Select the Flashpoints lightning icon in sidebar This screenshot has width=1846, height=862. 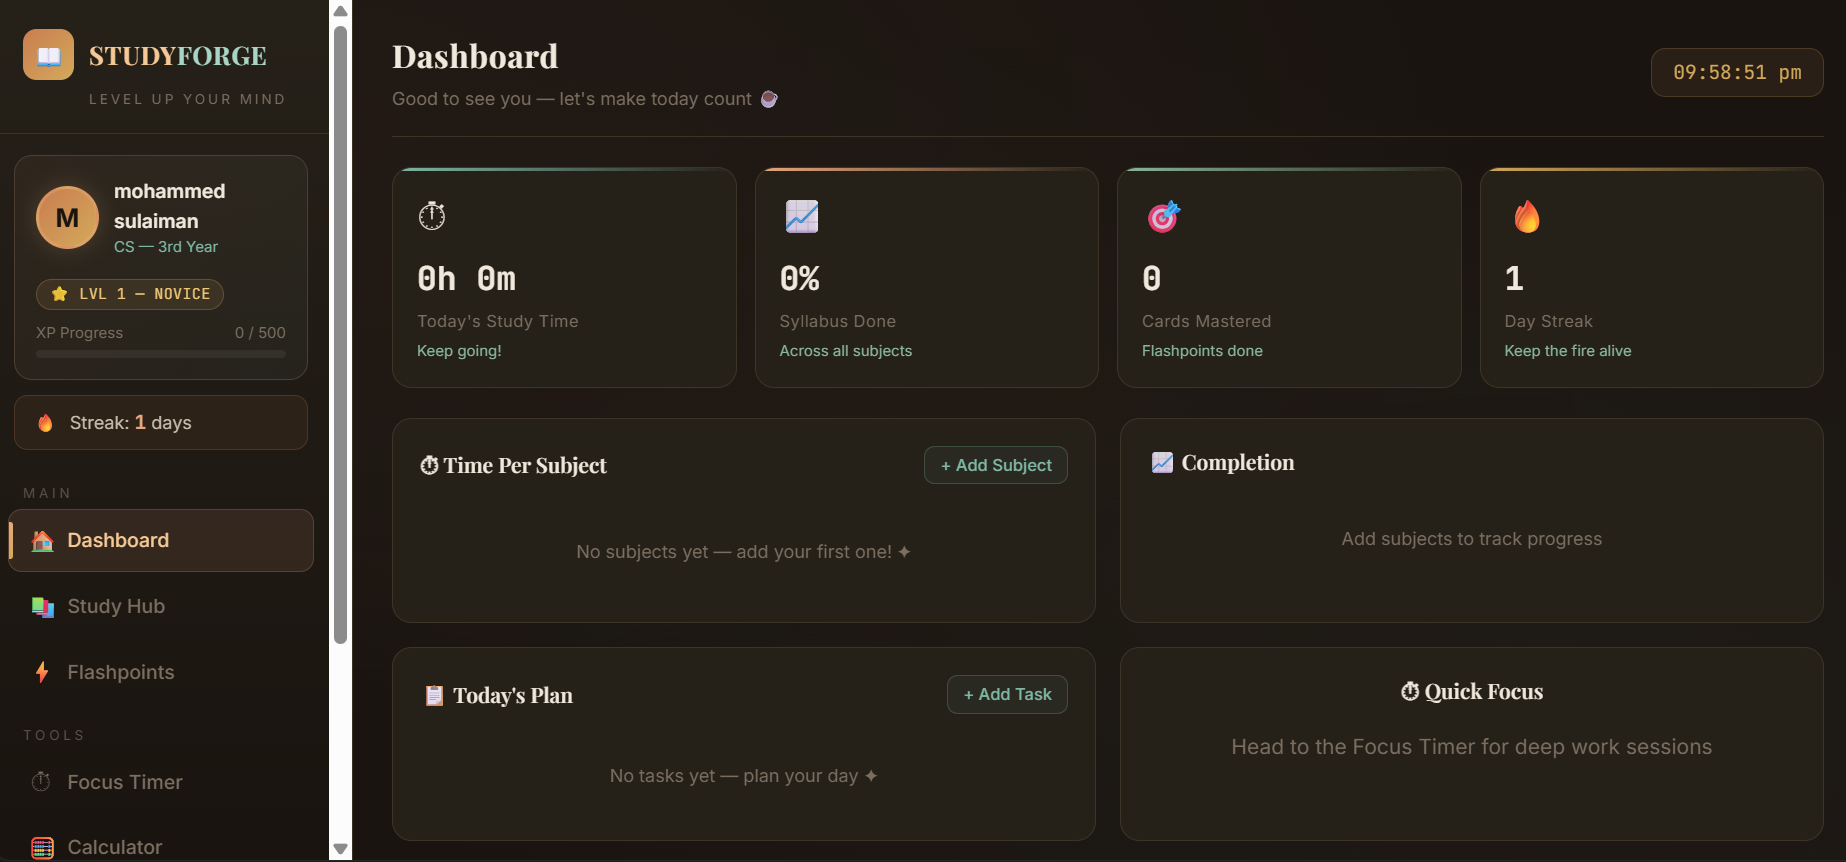[x=42, y=672]
